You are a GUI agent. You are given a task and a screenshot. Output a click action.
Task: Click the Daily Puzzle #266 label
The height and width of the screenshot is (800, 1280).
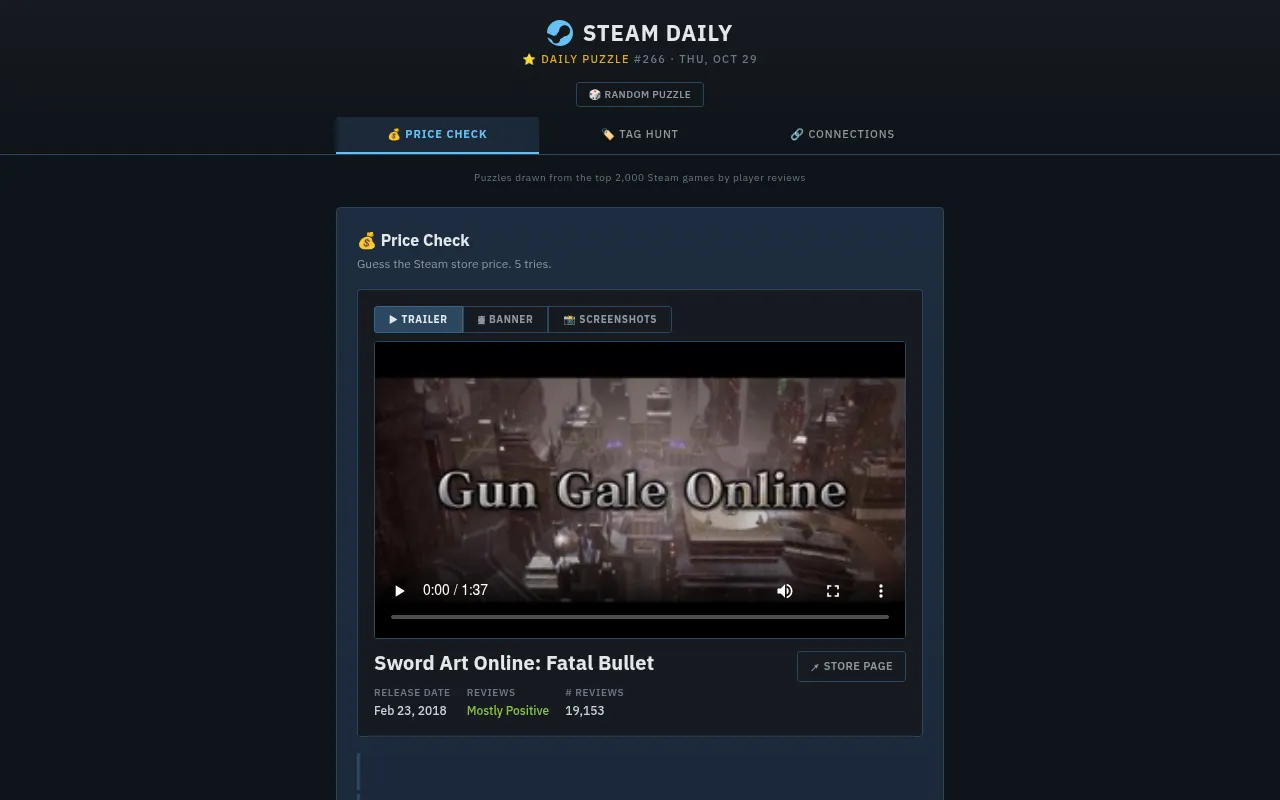[x=640, y=59]
